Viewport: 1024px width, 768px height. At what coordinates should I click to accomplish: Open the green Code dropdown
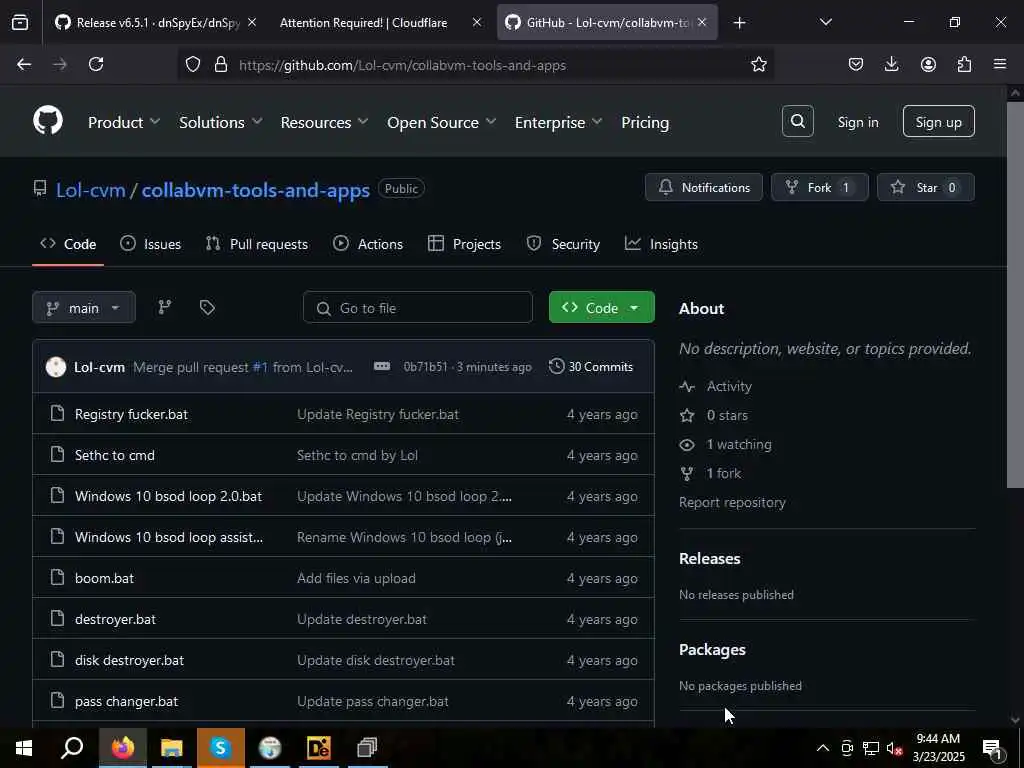pyautogui.click(x=601, y=308)
